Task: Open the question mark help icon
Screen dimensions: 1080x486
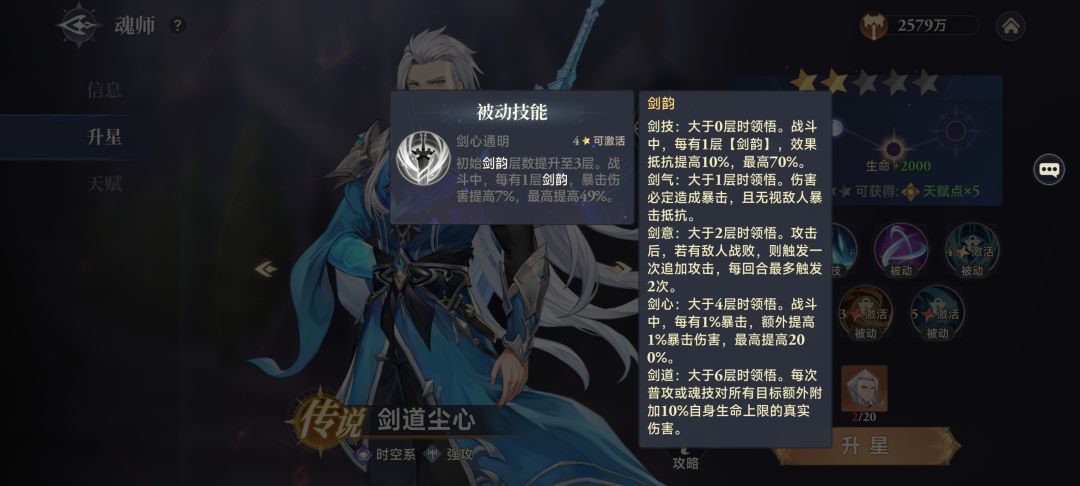Action: 178,25
